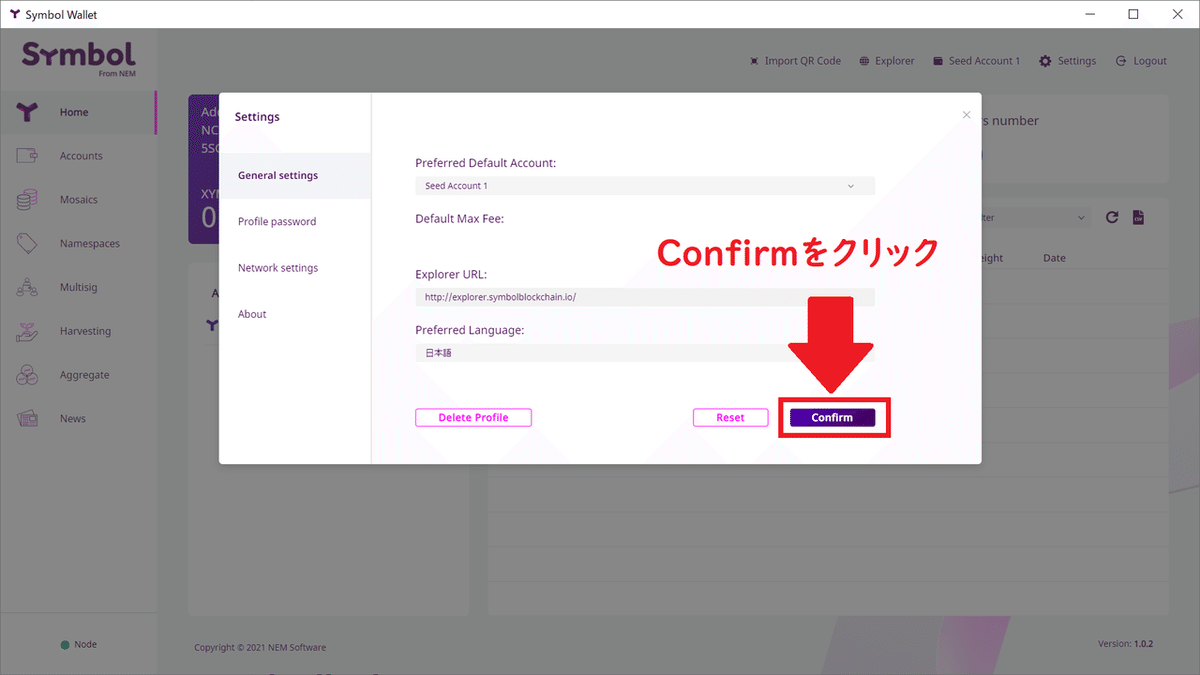Click the Explorer link in header
The image size is (1200, 675).
pyautogui.click(x=895, y=61)
